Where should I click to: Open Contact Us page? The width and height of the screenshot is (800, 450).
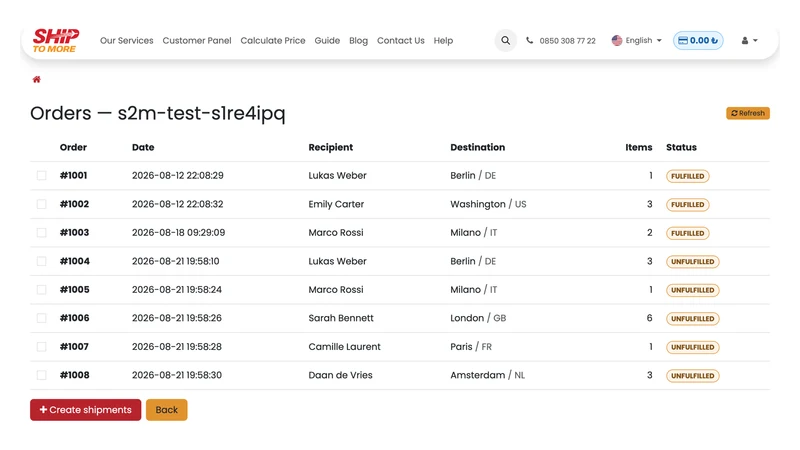[401, 40]
